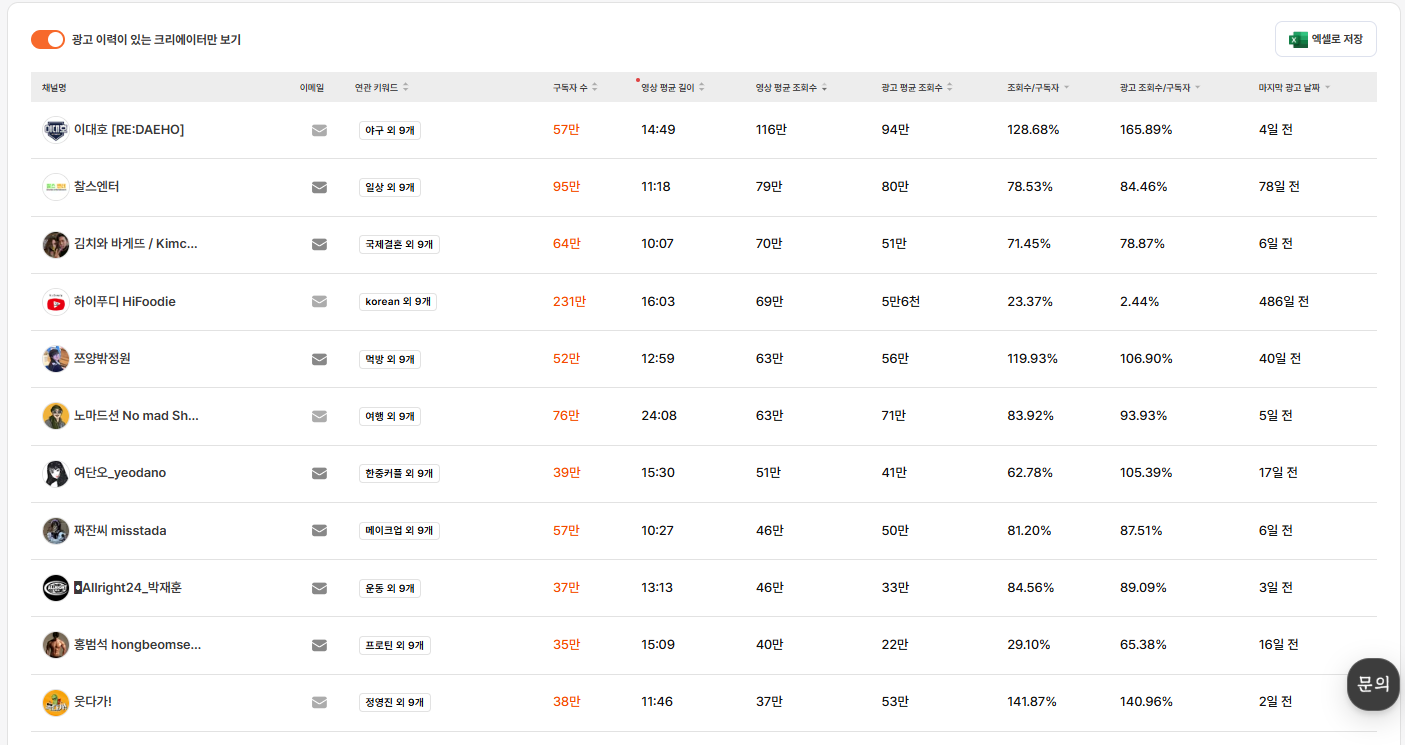This screenshot has width=1405, height=745.
Task: Click the 엑셀로 저장 button
Action: pyautogui.click(x=1325, y=39)
